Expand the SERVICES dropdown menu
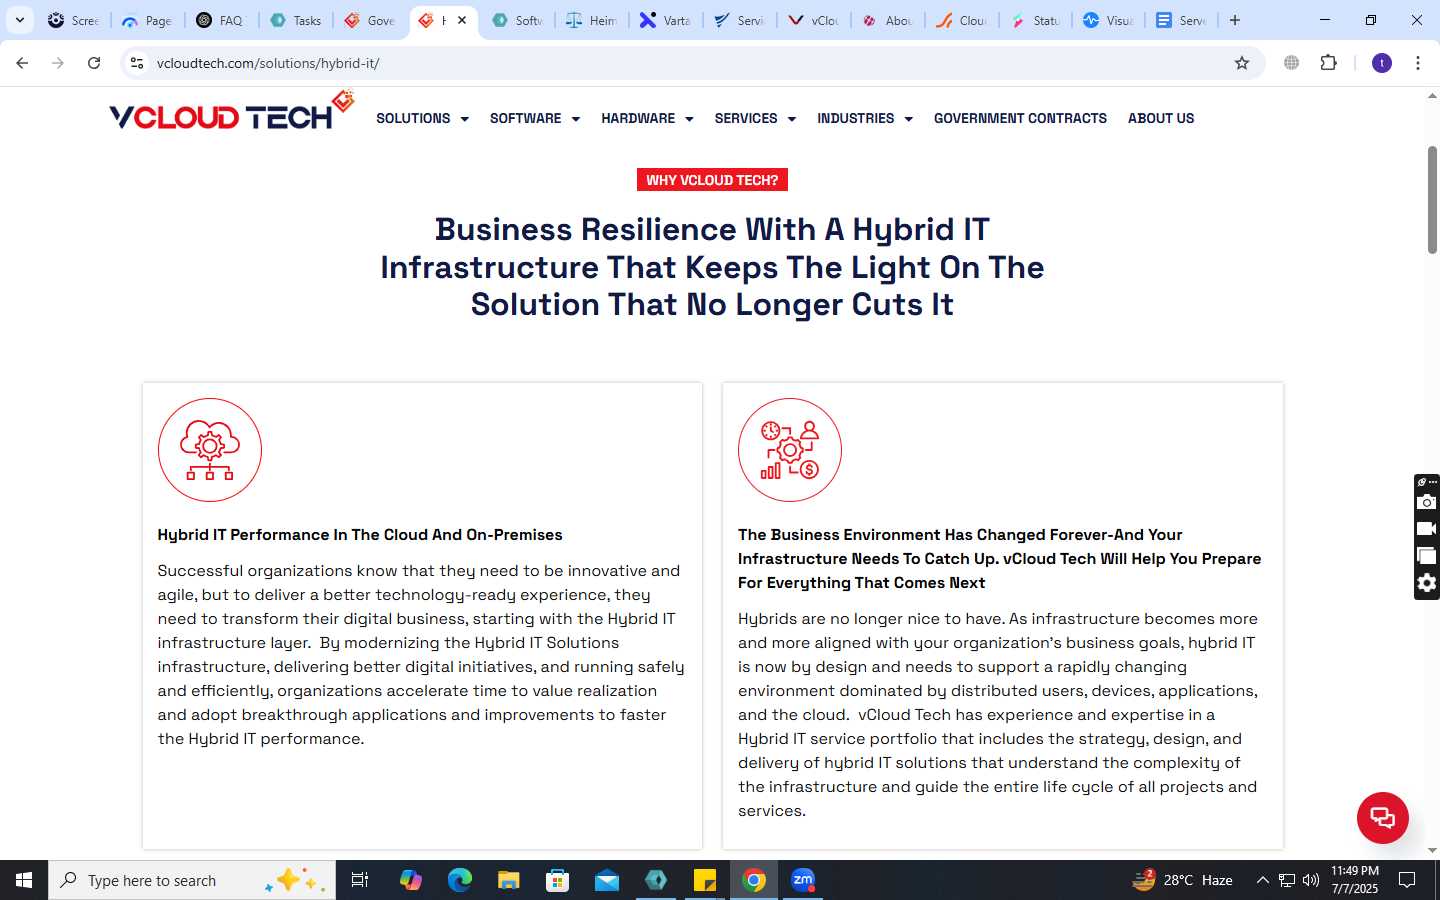This screenshot has width=1440, height=900. pos(755,118)
